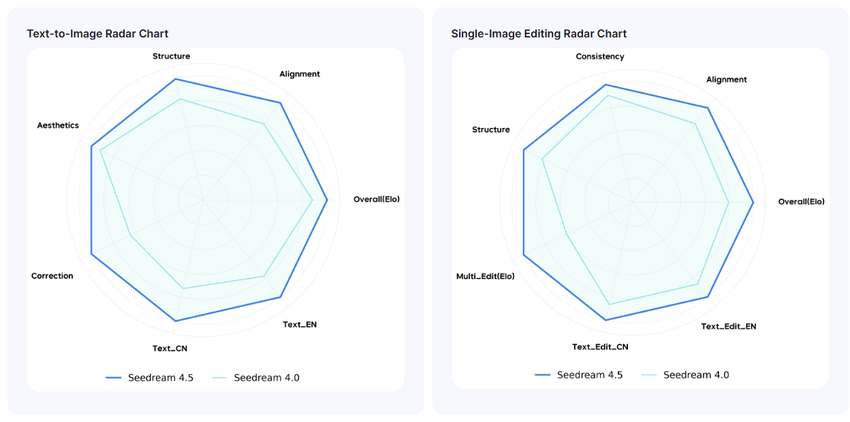
Task: Click the Single-Image Editing Radar Chart title
Action: click(x=539, y=34)
